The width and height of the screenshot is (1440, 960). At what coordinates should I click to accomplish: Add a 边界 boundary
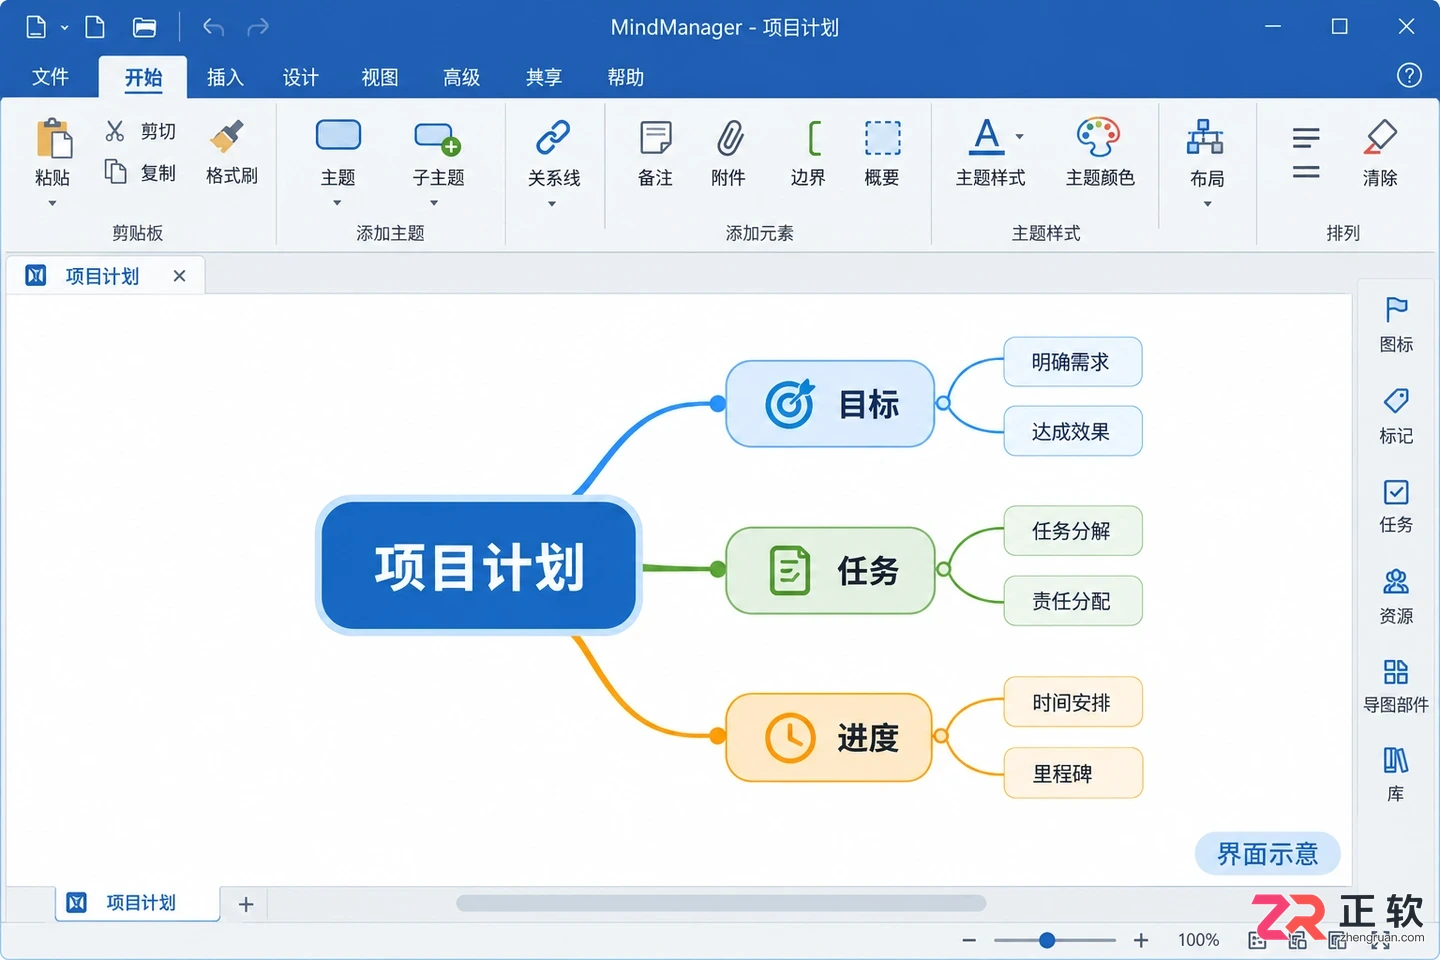click(x=814, y=138)
